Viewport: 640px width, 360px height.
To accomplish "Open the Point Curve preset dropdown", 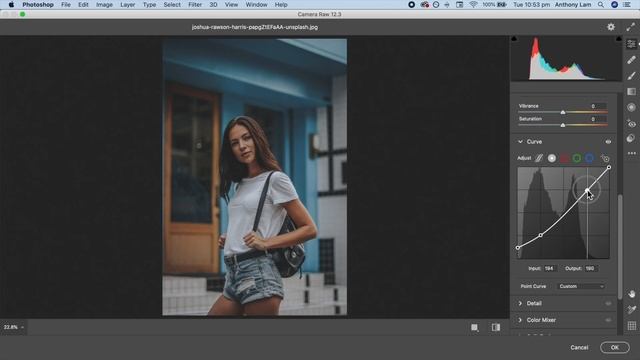I will point(581,287).
